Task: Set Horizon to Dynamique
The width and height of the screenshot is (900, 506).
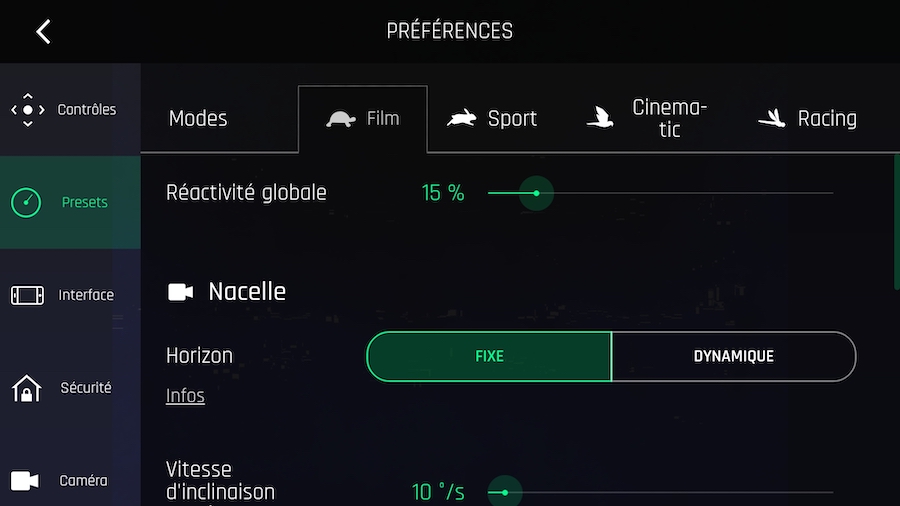Action: 733,357
